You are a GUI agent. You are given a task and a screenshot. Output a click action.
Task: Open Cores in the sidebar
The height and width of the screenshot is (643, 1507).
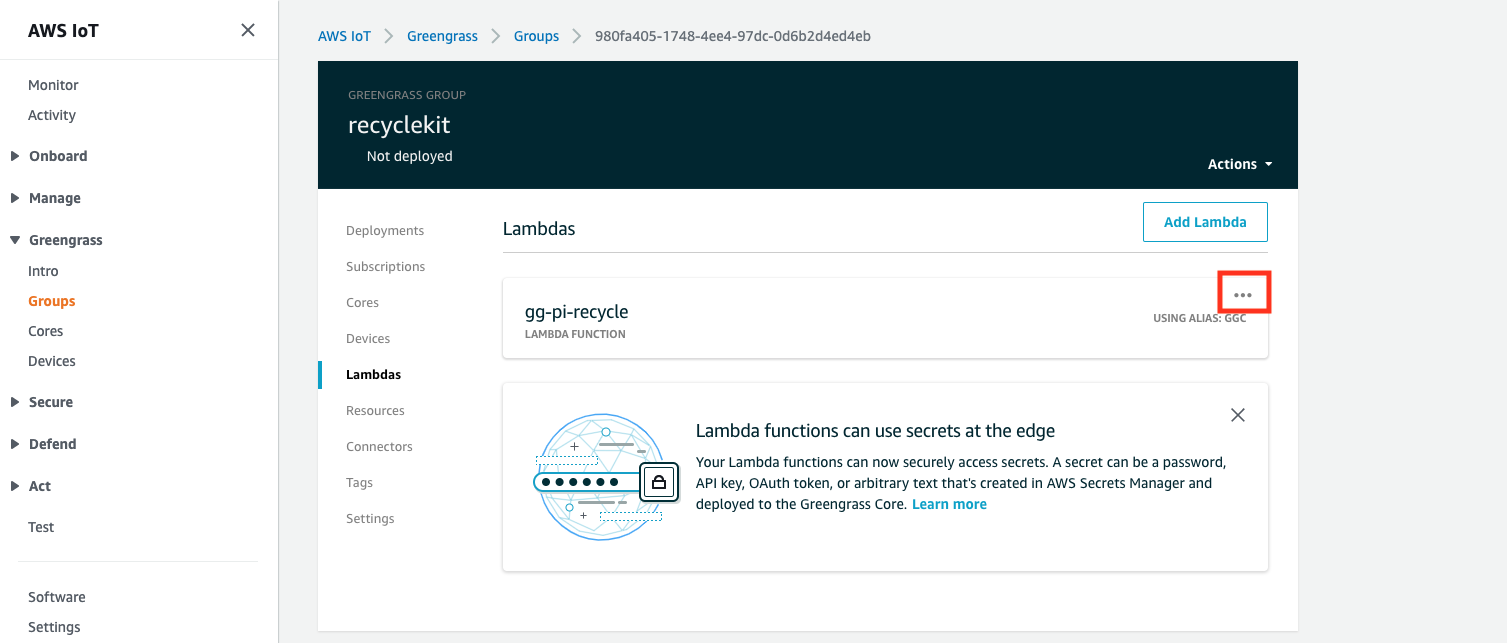pos(46,331)
